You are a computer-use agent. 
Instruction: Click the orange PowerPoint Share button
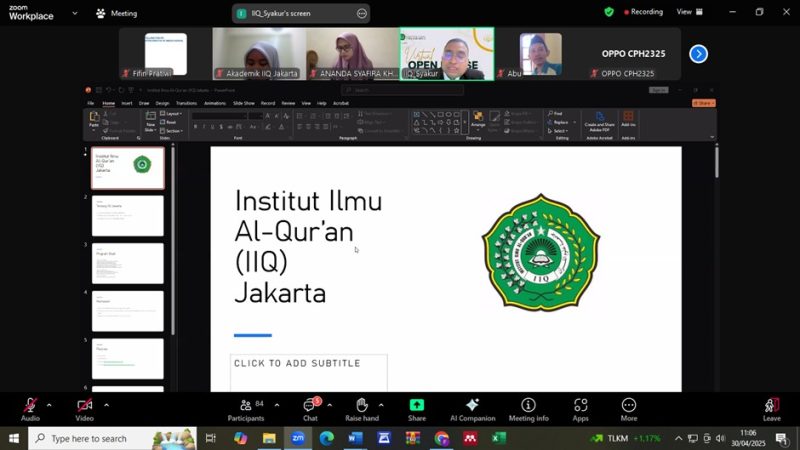pos(704,103)
